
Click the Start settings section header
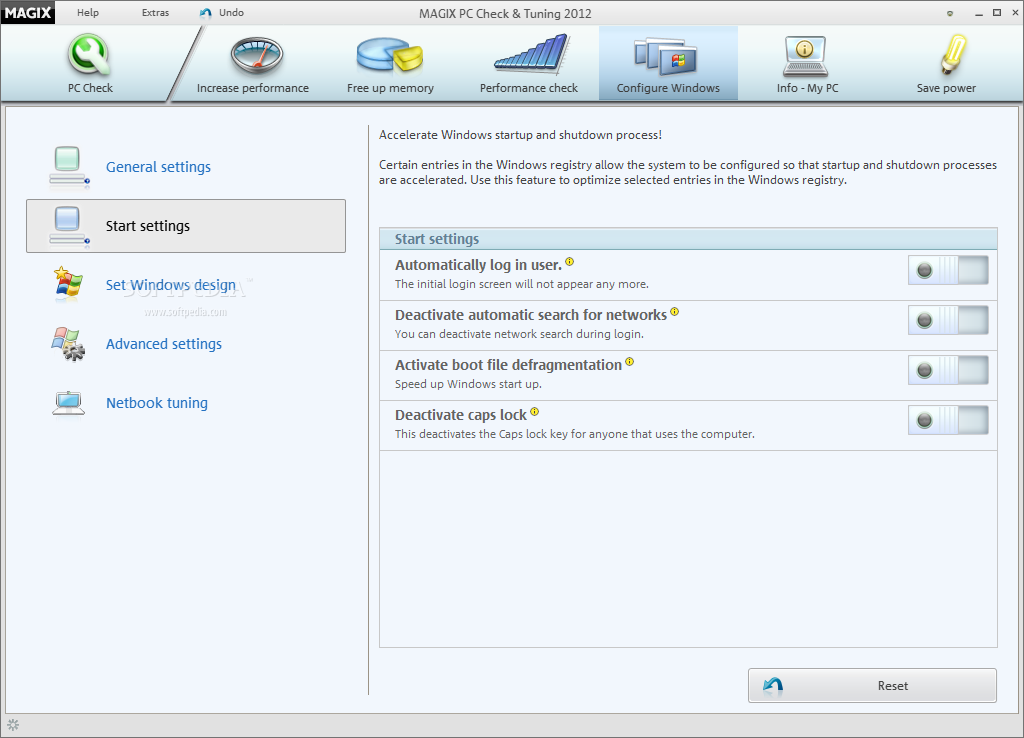point(688,239)
